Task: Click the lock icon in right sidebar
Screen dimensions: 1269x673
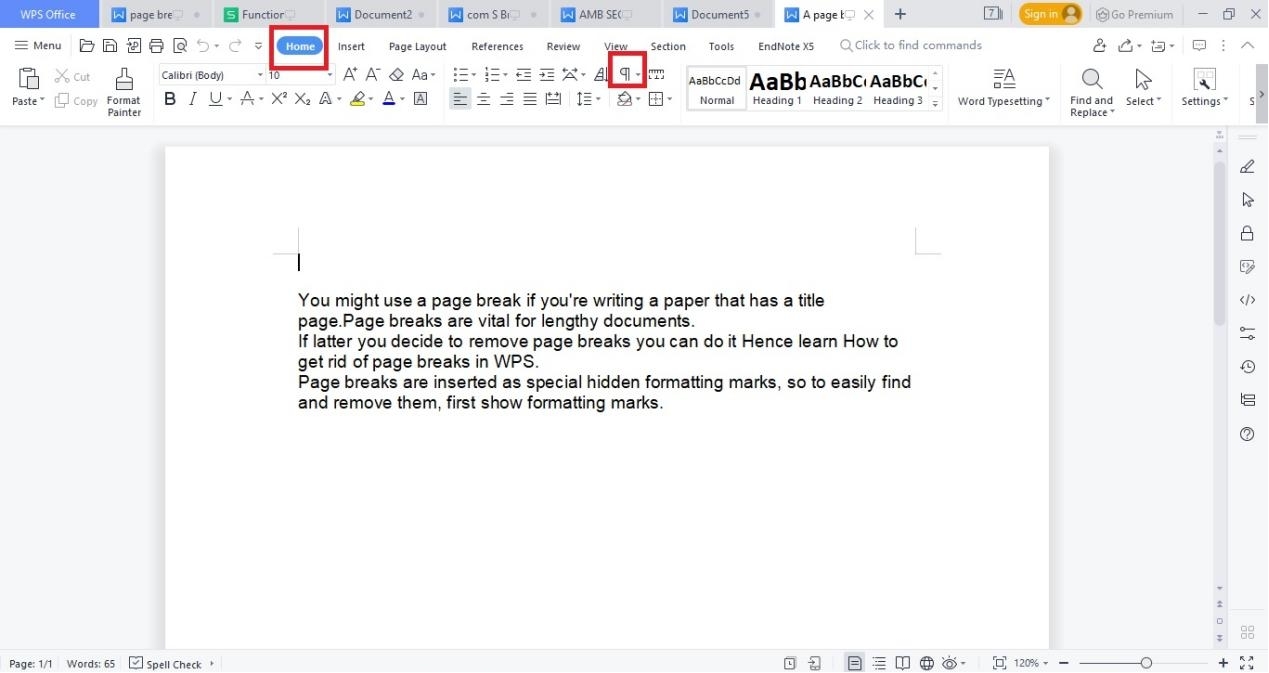Action: coord(1247,233)
